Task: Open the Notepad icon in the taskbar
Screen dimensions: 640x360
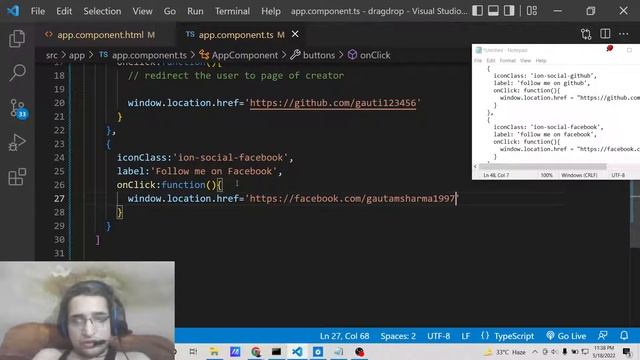Action: tap(339, 352)
